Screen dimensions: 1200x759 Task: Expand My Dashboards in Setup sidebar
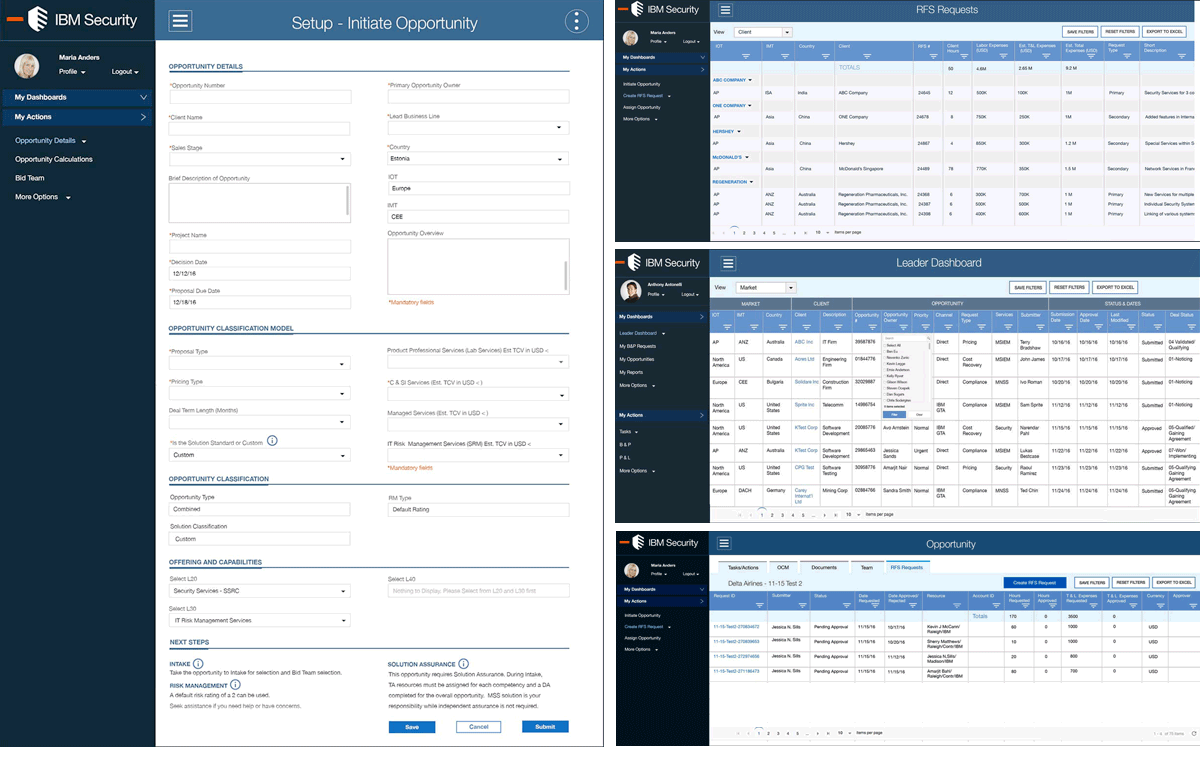(x=77, y=97)
